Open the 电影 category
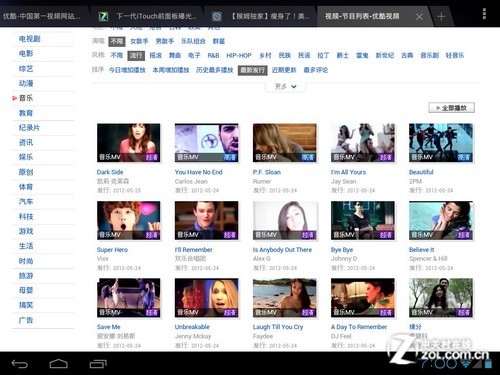 (x=26, y=54)
